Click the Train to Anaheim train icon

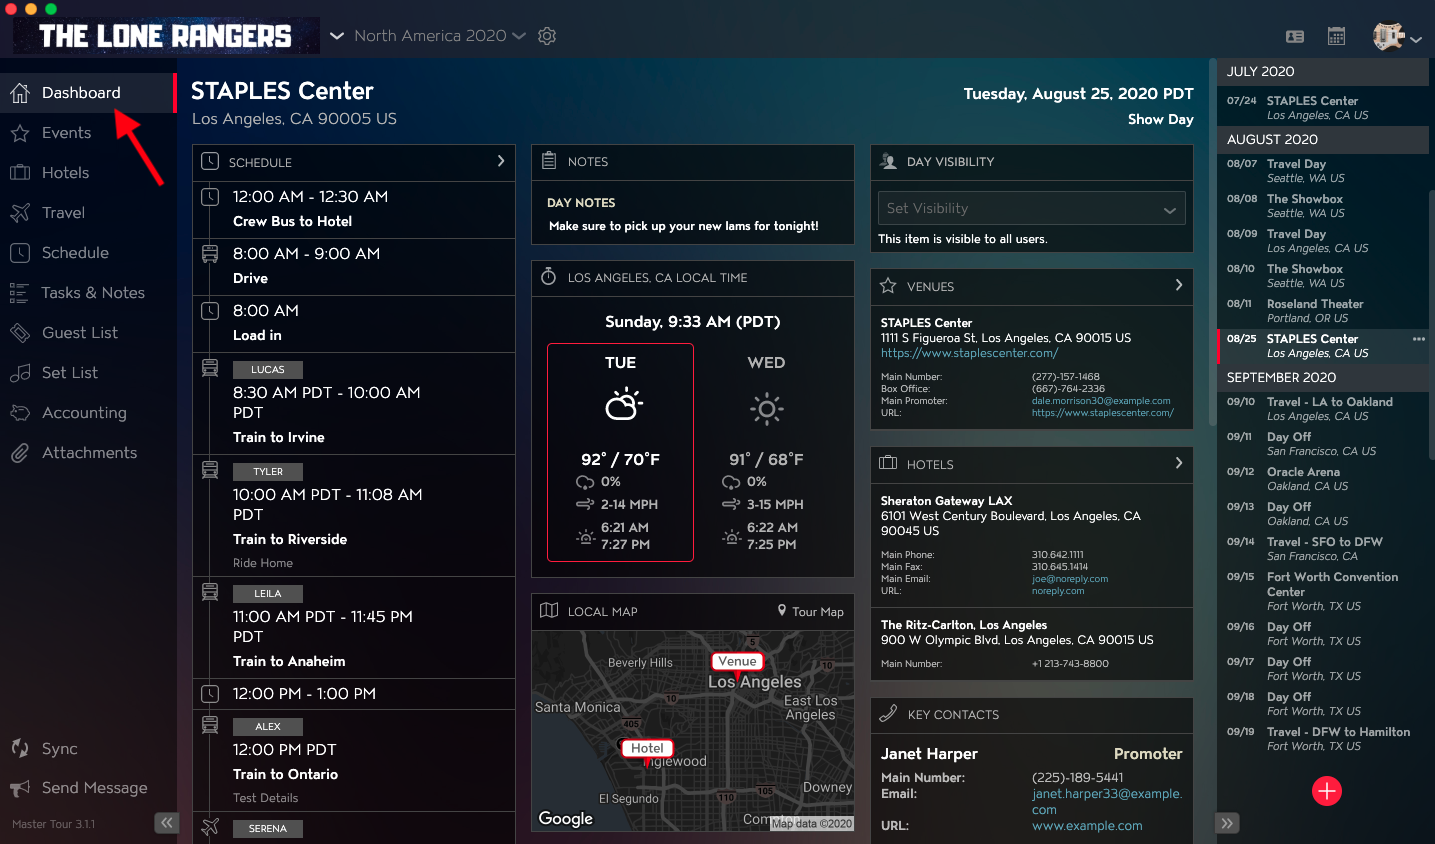click(210, 592)
